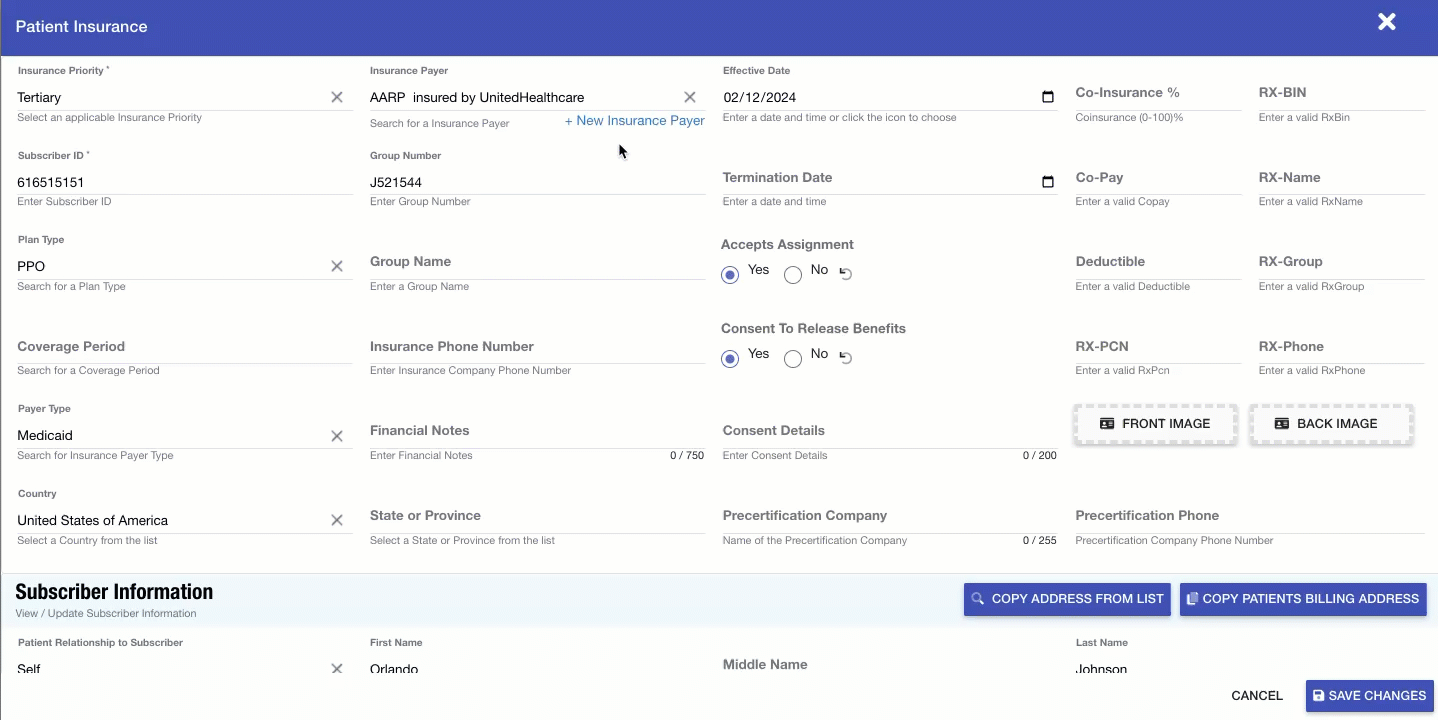Clear the Insurance Payer selection

coord(689,97)
